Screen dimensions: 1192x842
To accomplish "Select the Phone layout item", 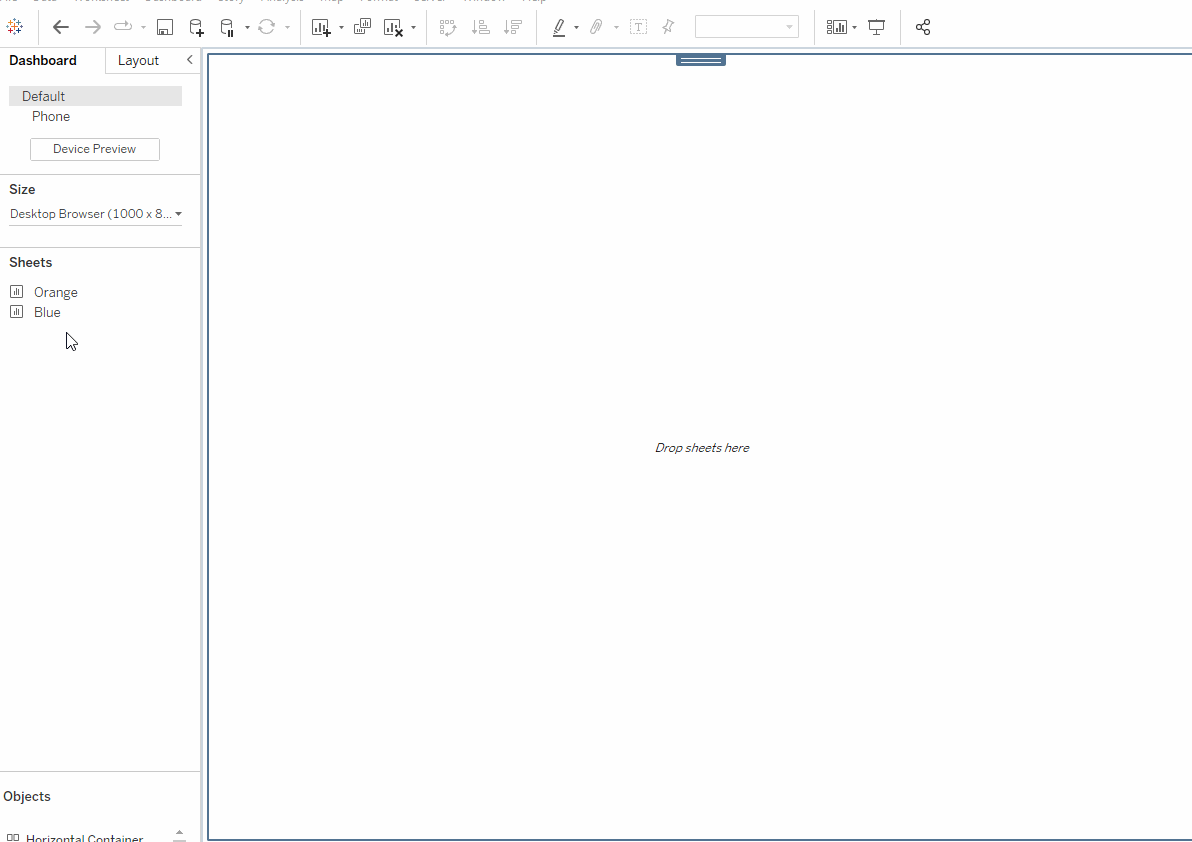I will [51, 116].
